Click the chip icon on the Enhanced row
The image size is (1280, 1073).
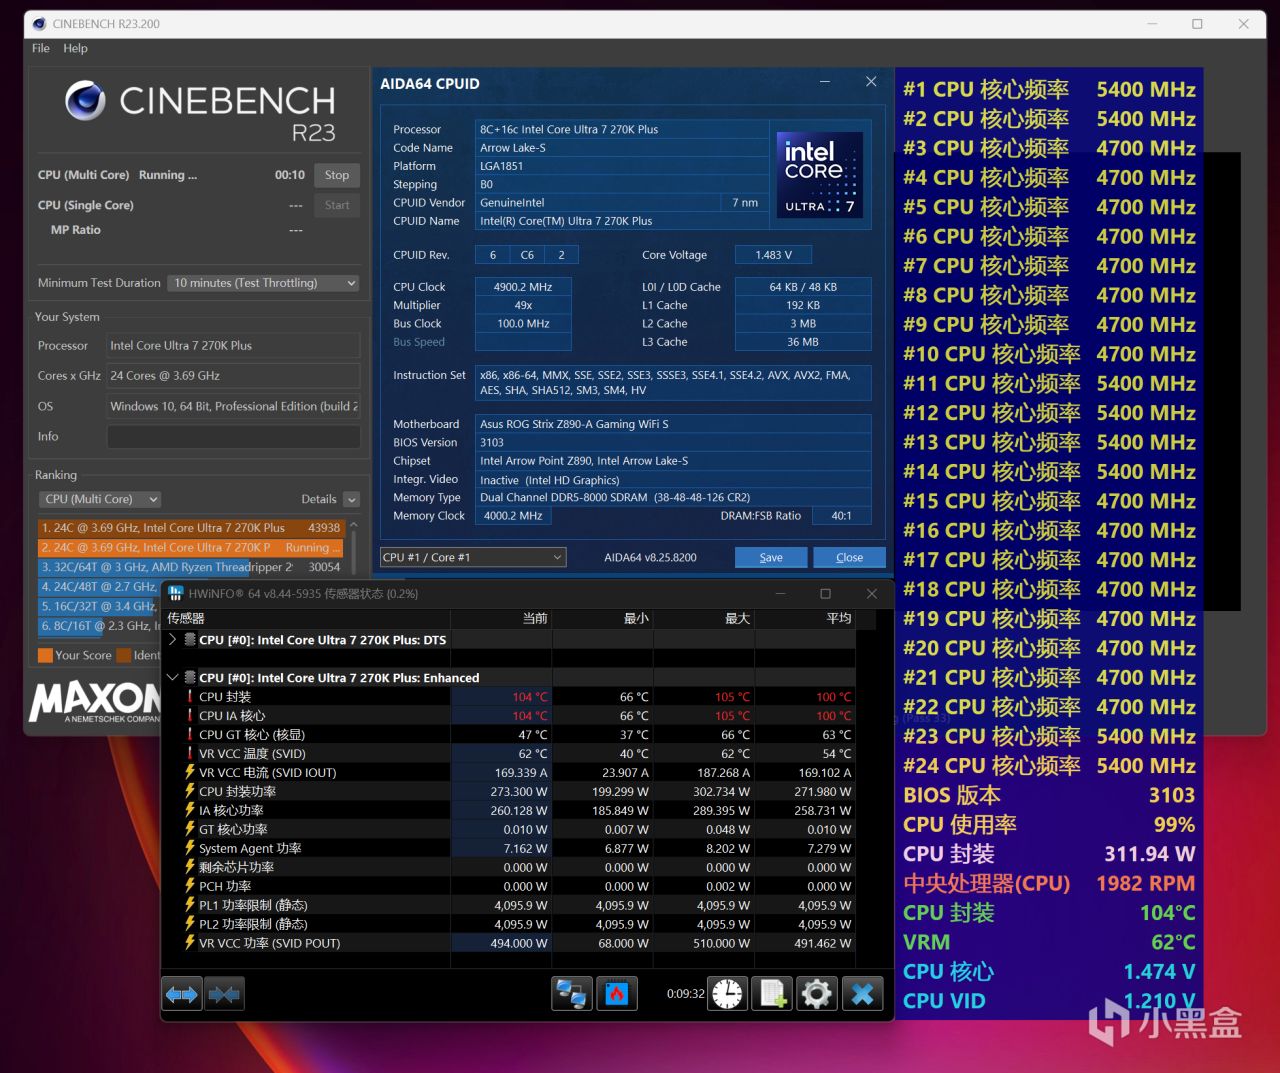coord(190,677)
